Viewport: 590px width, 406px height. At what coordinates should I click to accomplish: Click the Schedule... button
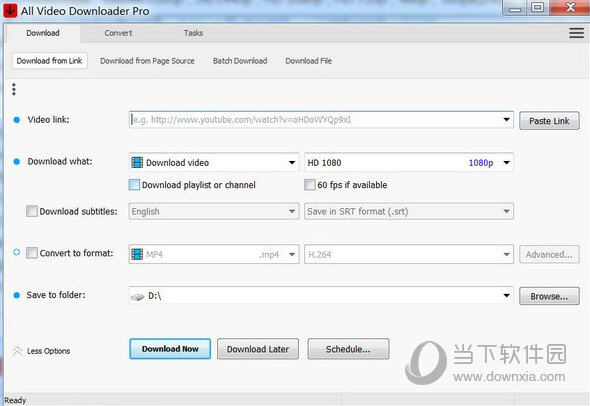tap(348, 349)
